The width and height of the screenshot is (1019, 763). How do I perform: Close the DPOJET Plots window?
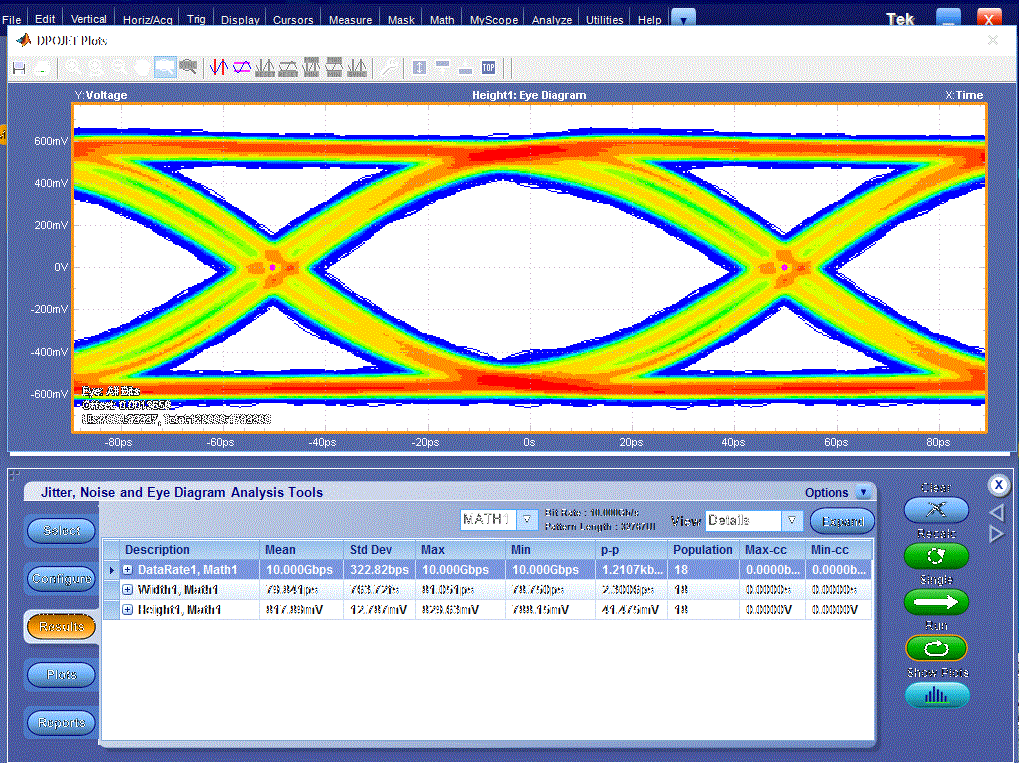point(992,40)
